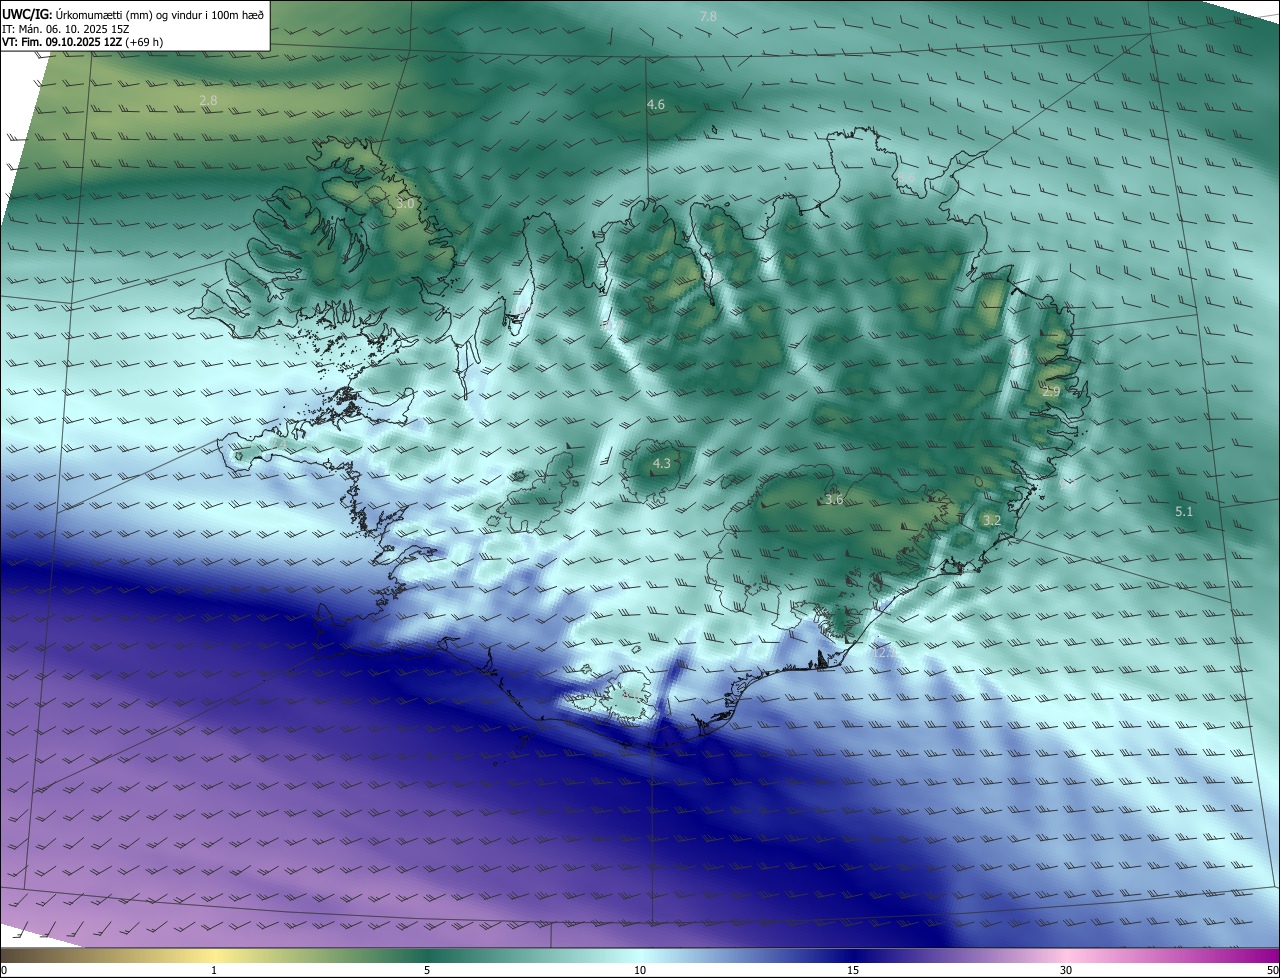Click the 3.6 value over Vatnajökull
The image size is (1280, 978).
[834, 499]
